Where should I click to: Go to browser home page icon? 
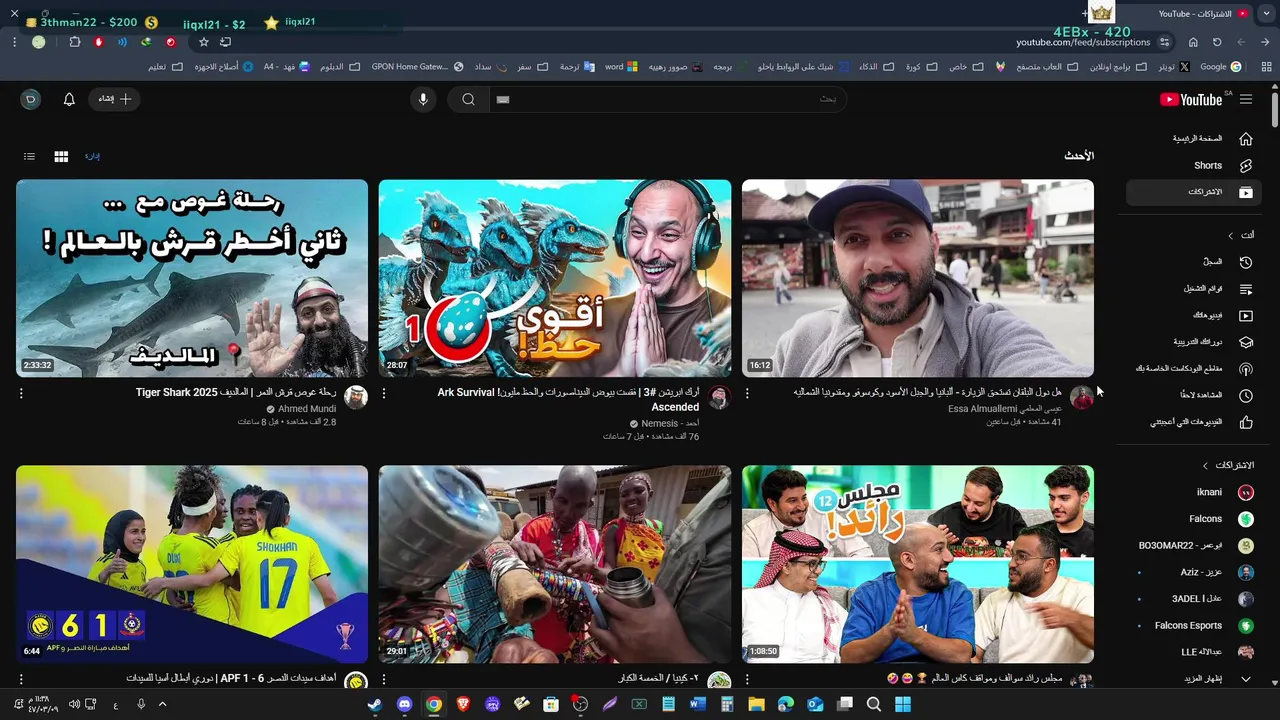[1193, 42]
